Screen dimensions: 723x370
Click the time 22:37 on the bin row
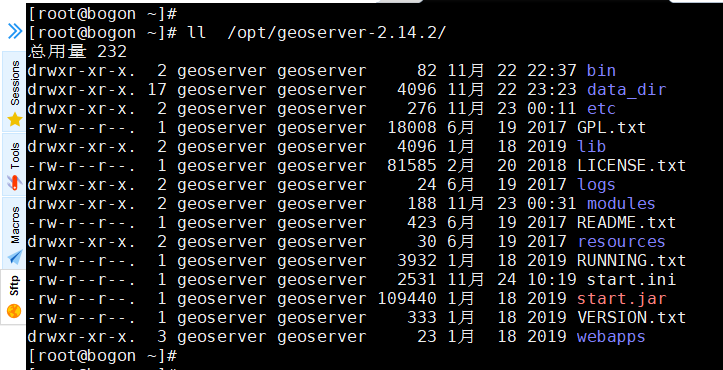551,70
